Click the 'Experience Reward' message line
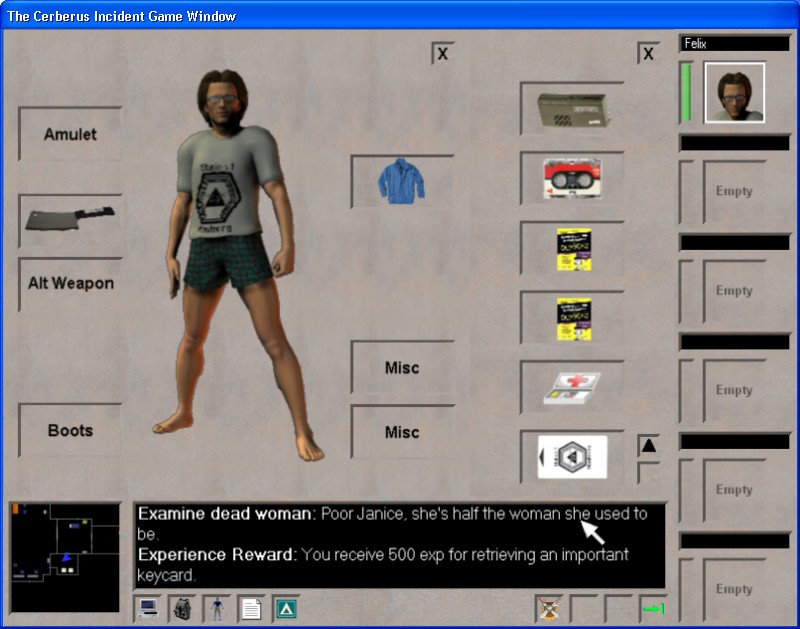 383,565
